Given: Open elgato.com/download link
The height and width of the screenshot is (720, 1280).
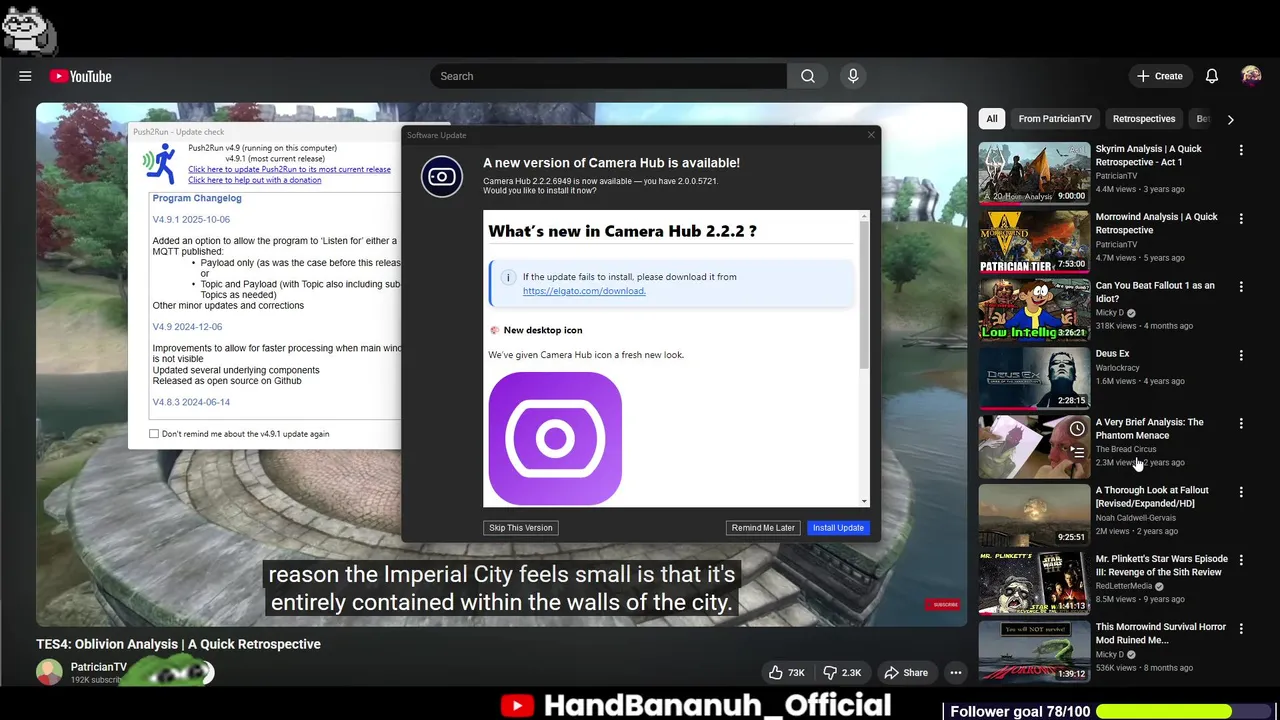Looking at the screenshot, I should [584, 291].
